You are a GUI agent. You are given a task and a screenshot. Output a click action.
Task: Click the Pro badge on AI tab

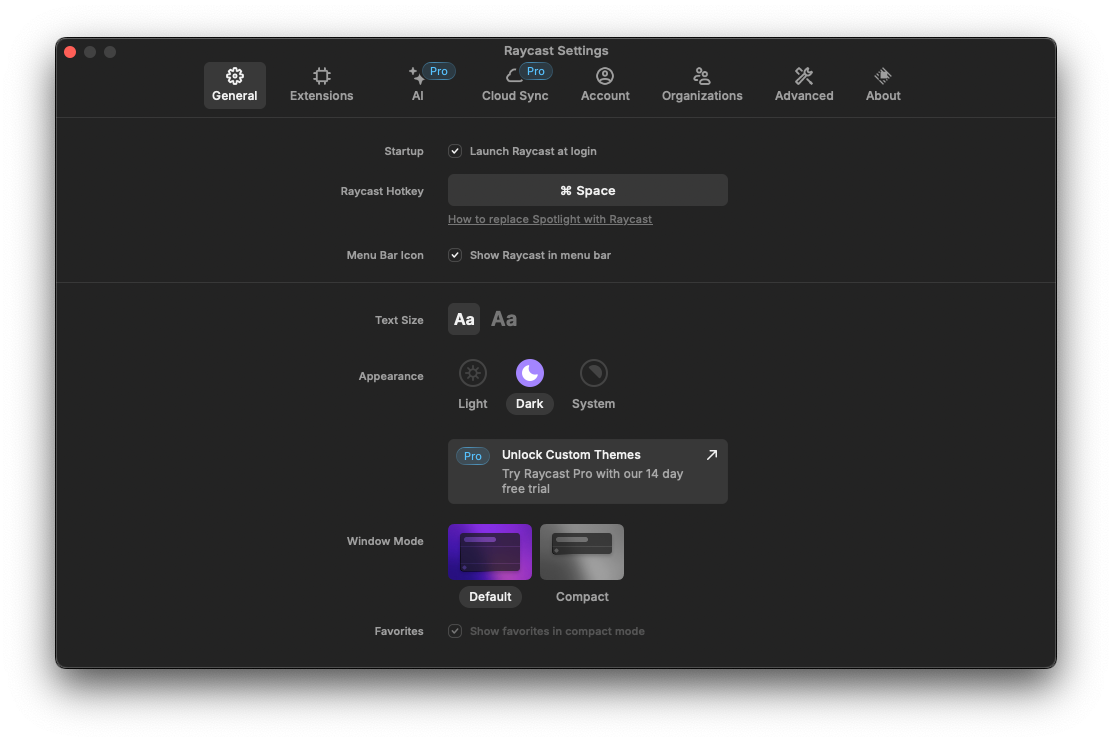click(438, 71)
